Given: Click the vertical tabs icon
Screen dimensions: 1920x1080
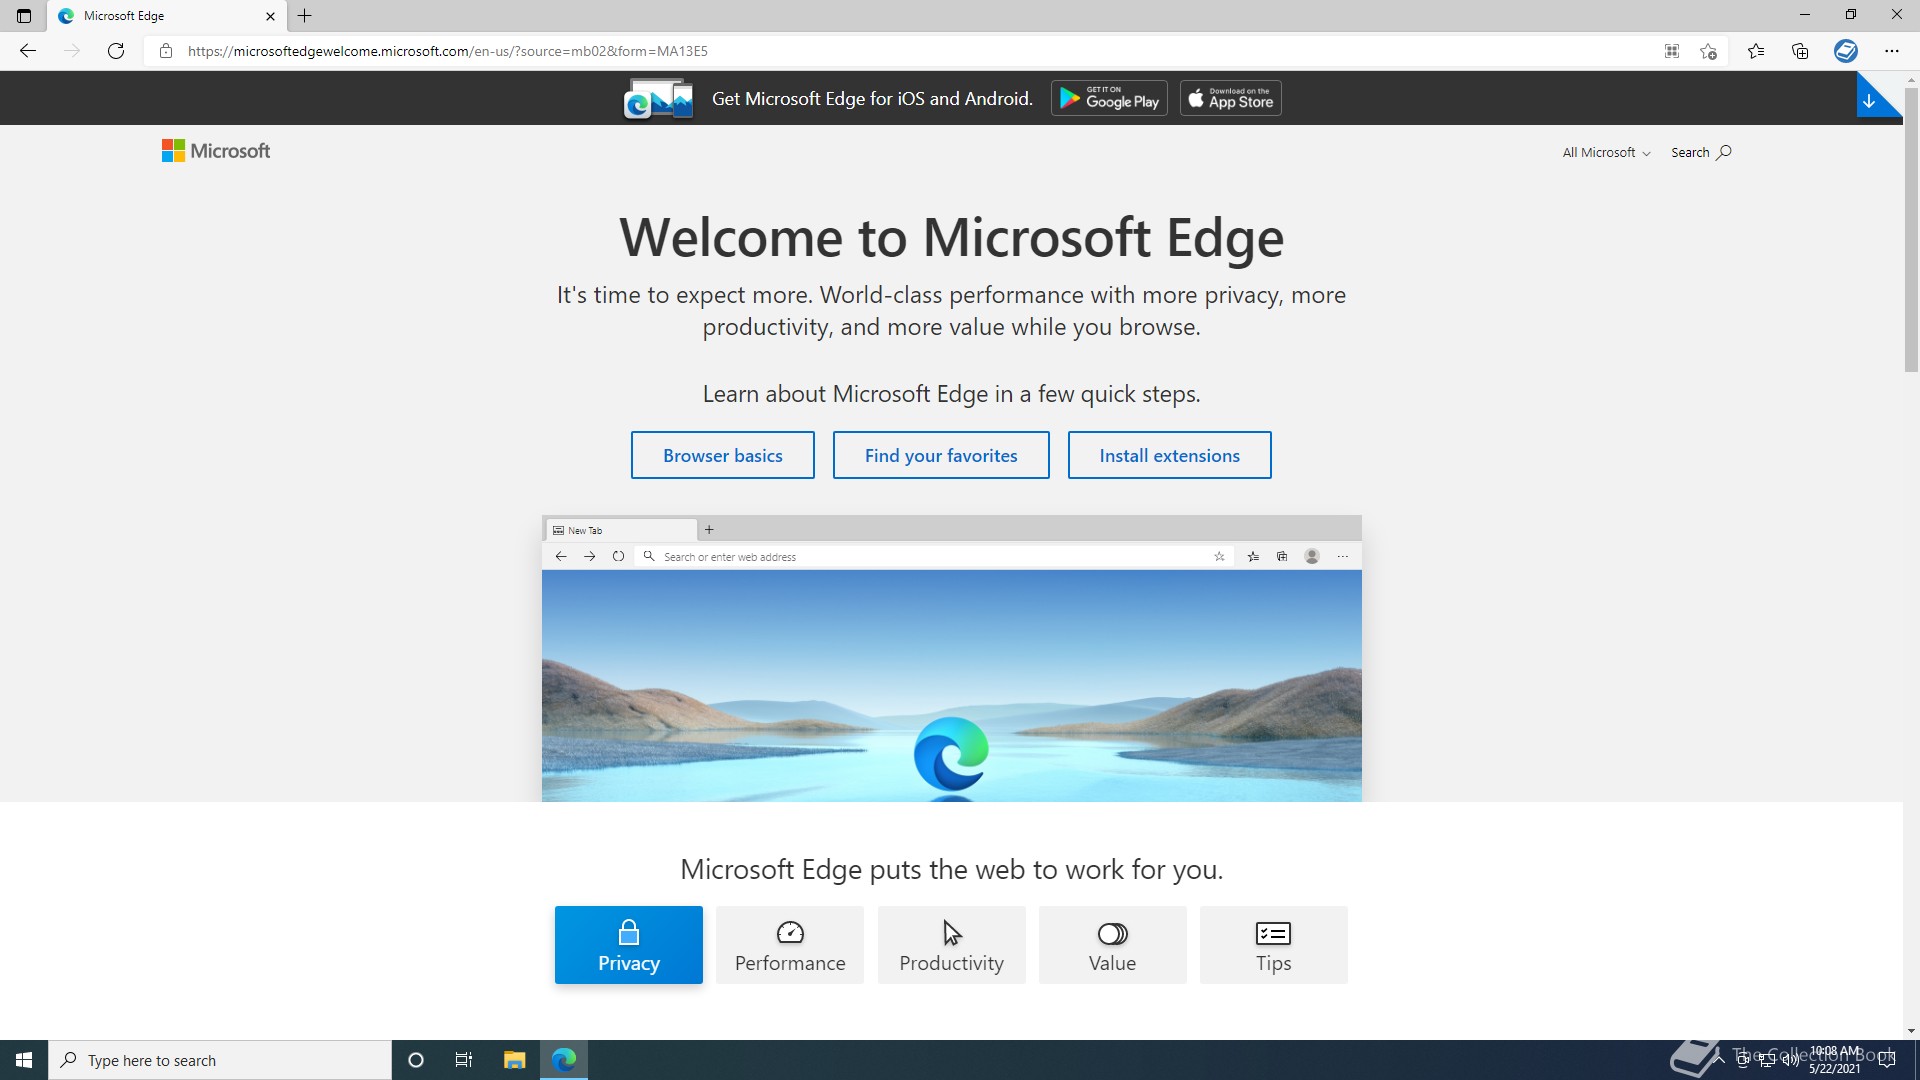Looking at the screenshot, I should 24,16.
